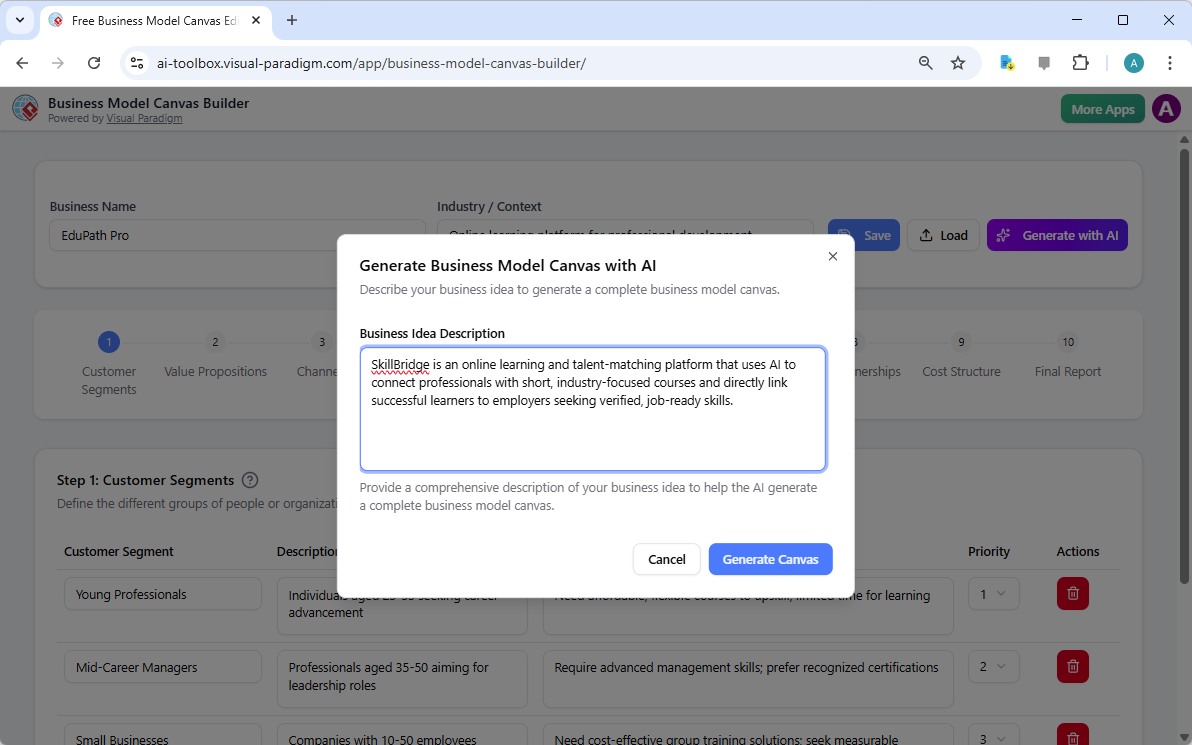Click the Generate Canvas button
Viewport: 1192px width, 745px height.
(770, 559)
